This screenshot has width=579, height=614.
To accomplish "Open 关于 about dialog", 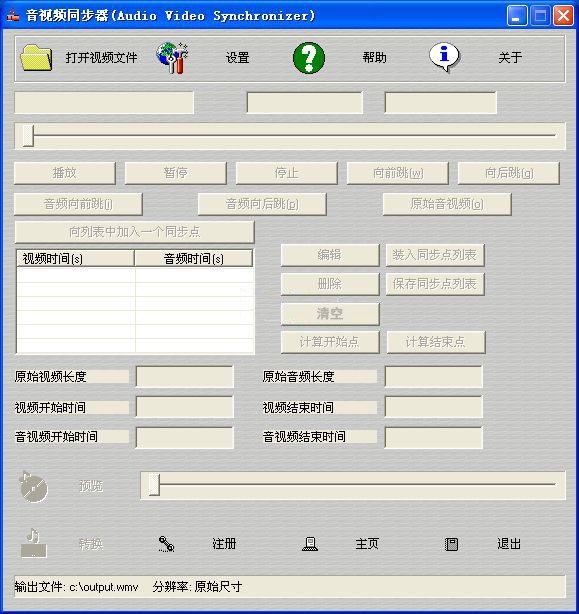I will pos(510,58).
